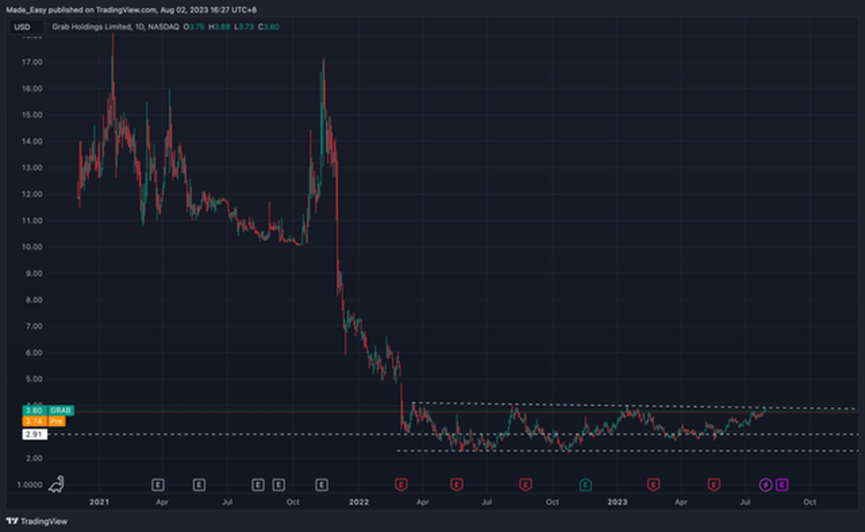Click the open value O3.75

[x=194, y=26]
